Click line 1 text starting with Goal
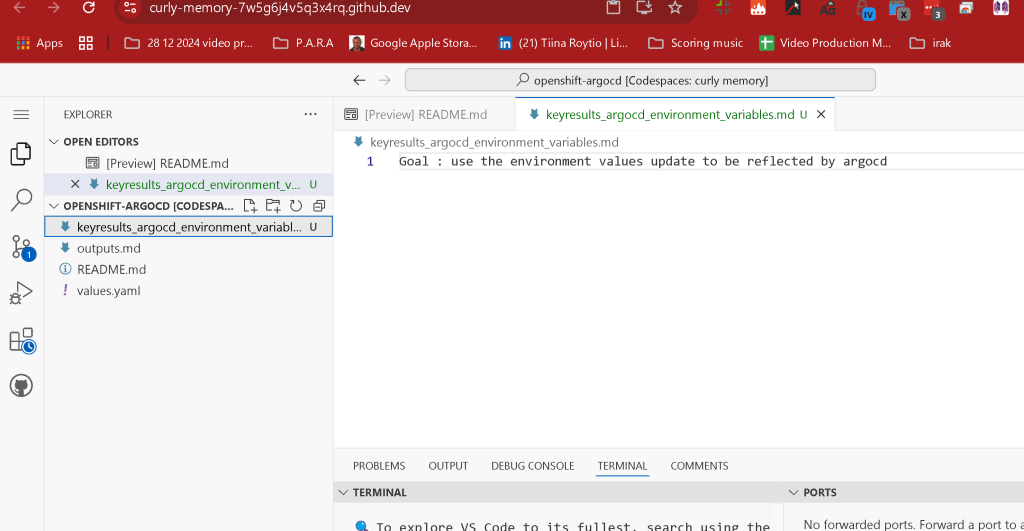Viewport: 1024px width, 531px height. [x=643, y=161]
